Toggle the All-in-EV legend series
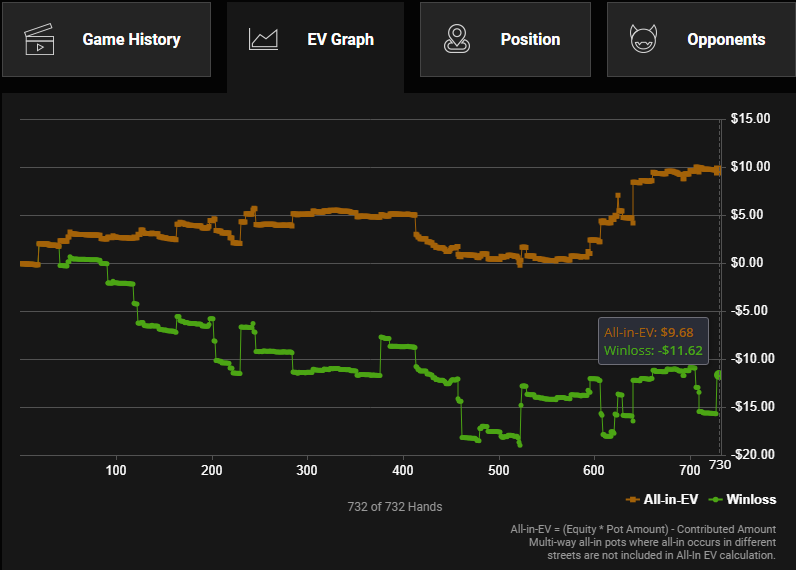Image resolution: width=796 pixels, height=570 pixels. click(x=662, y=499)
